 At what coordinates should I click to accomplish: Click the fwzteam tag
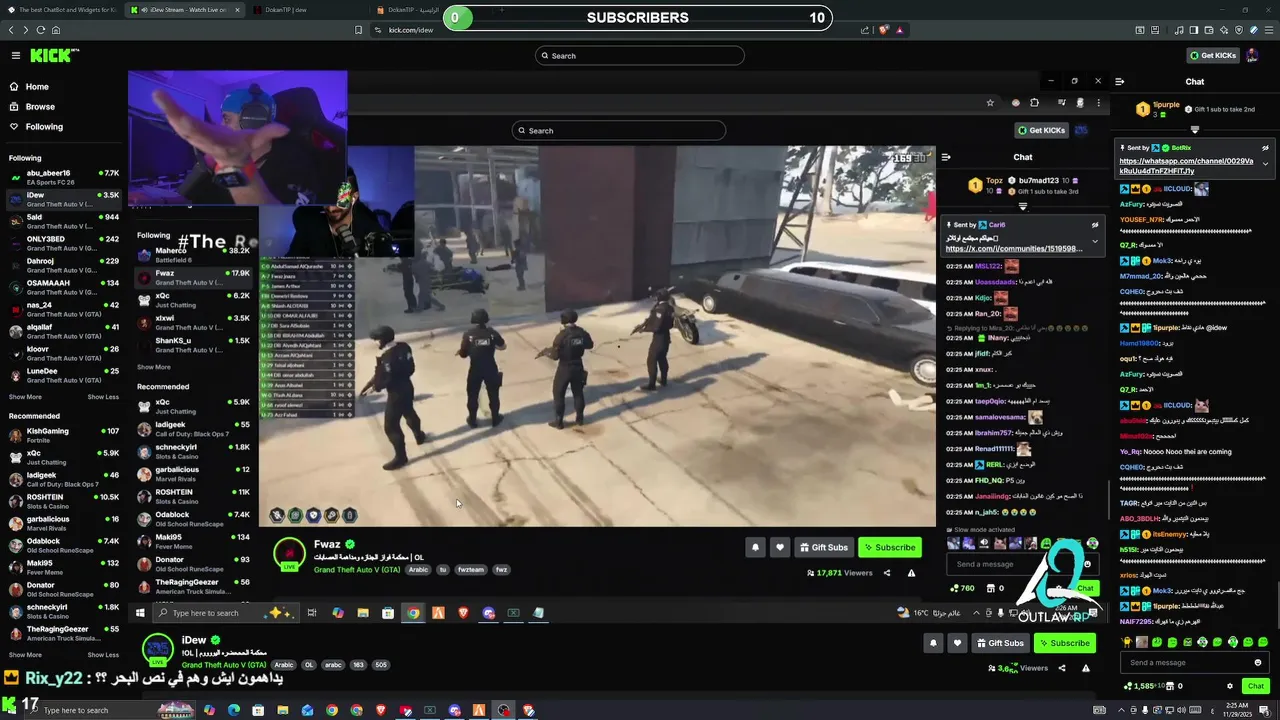[x=470, y=570]
